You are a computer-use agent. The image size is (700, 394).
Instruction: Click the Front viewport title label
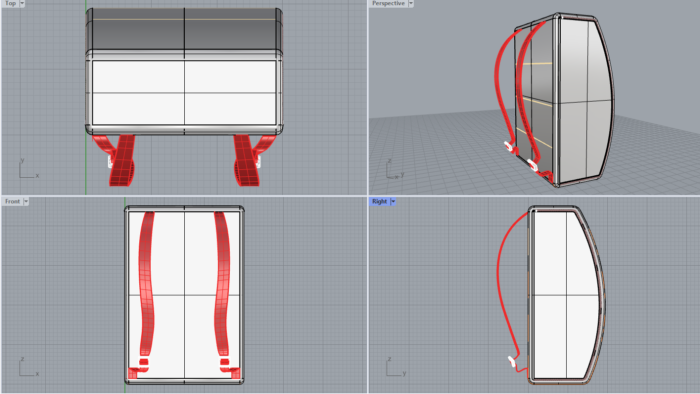pyautogui.click(x=12, y=201)
